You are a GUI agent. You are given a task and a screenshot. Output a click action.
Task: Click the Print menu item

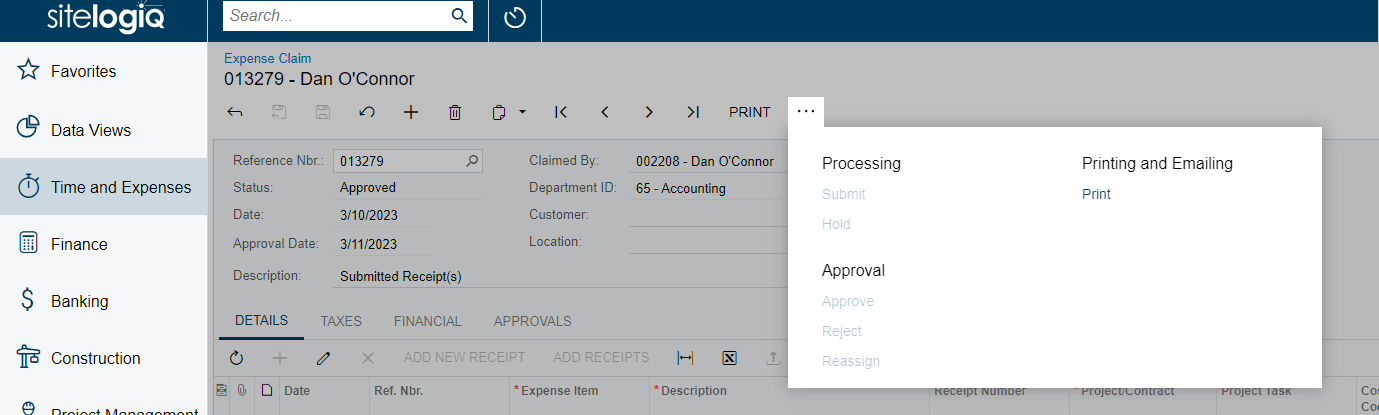click(x=1096, y=194)
